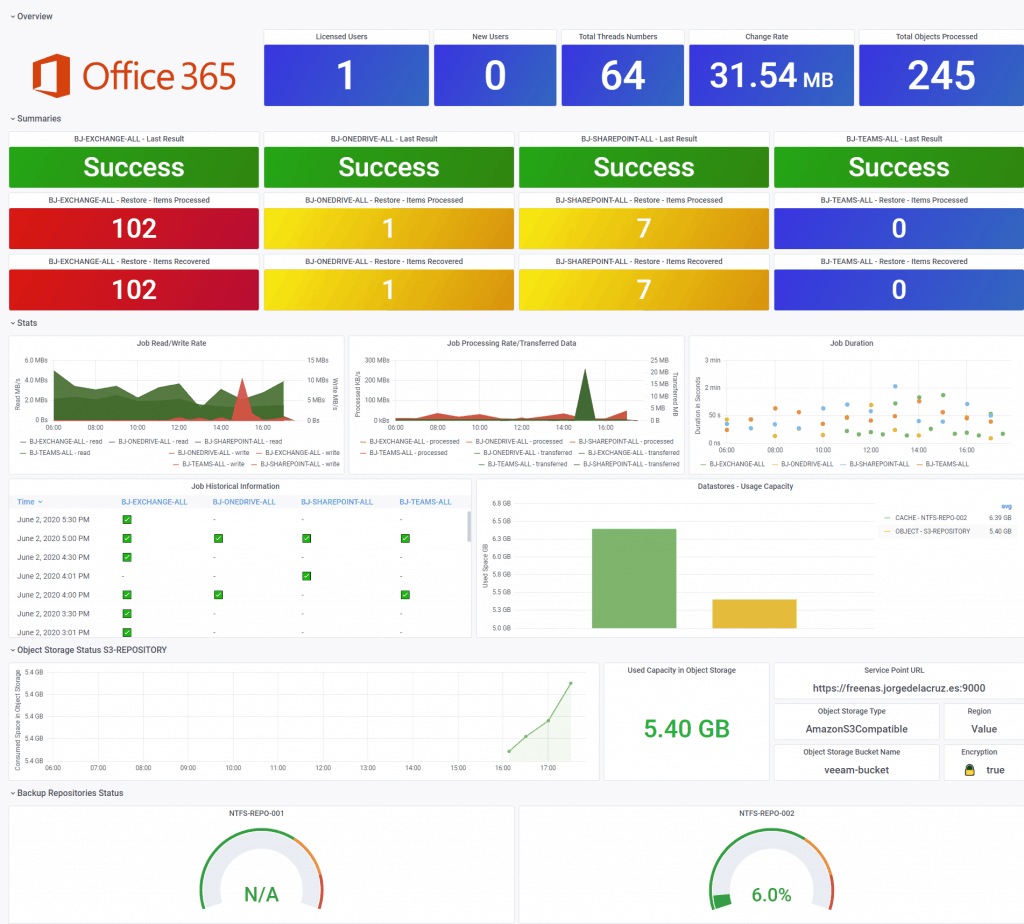1024x924 pixels.
Task: Click the BJ-ONEDRIVE-ALL check mark for 5:00 PM
Action: pos(218,539)
